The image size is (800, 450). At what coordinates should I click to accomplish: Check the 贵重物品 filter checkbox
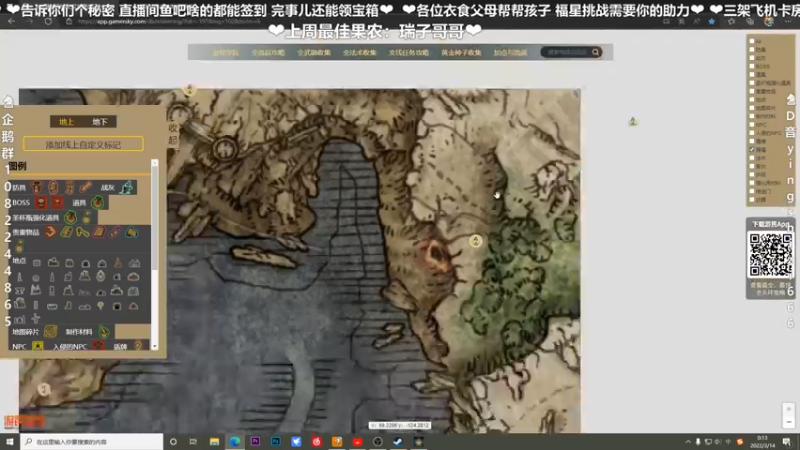752,91
